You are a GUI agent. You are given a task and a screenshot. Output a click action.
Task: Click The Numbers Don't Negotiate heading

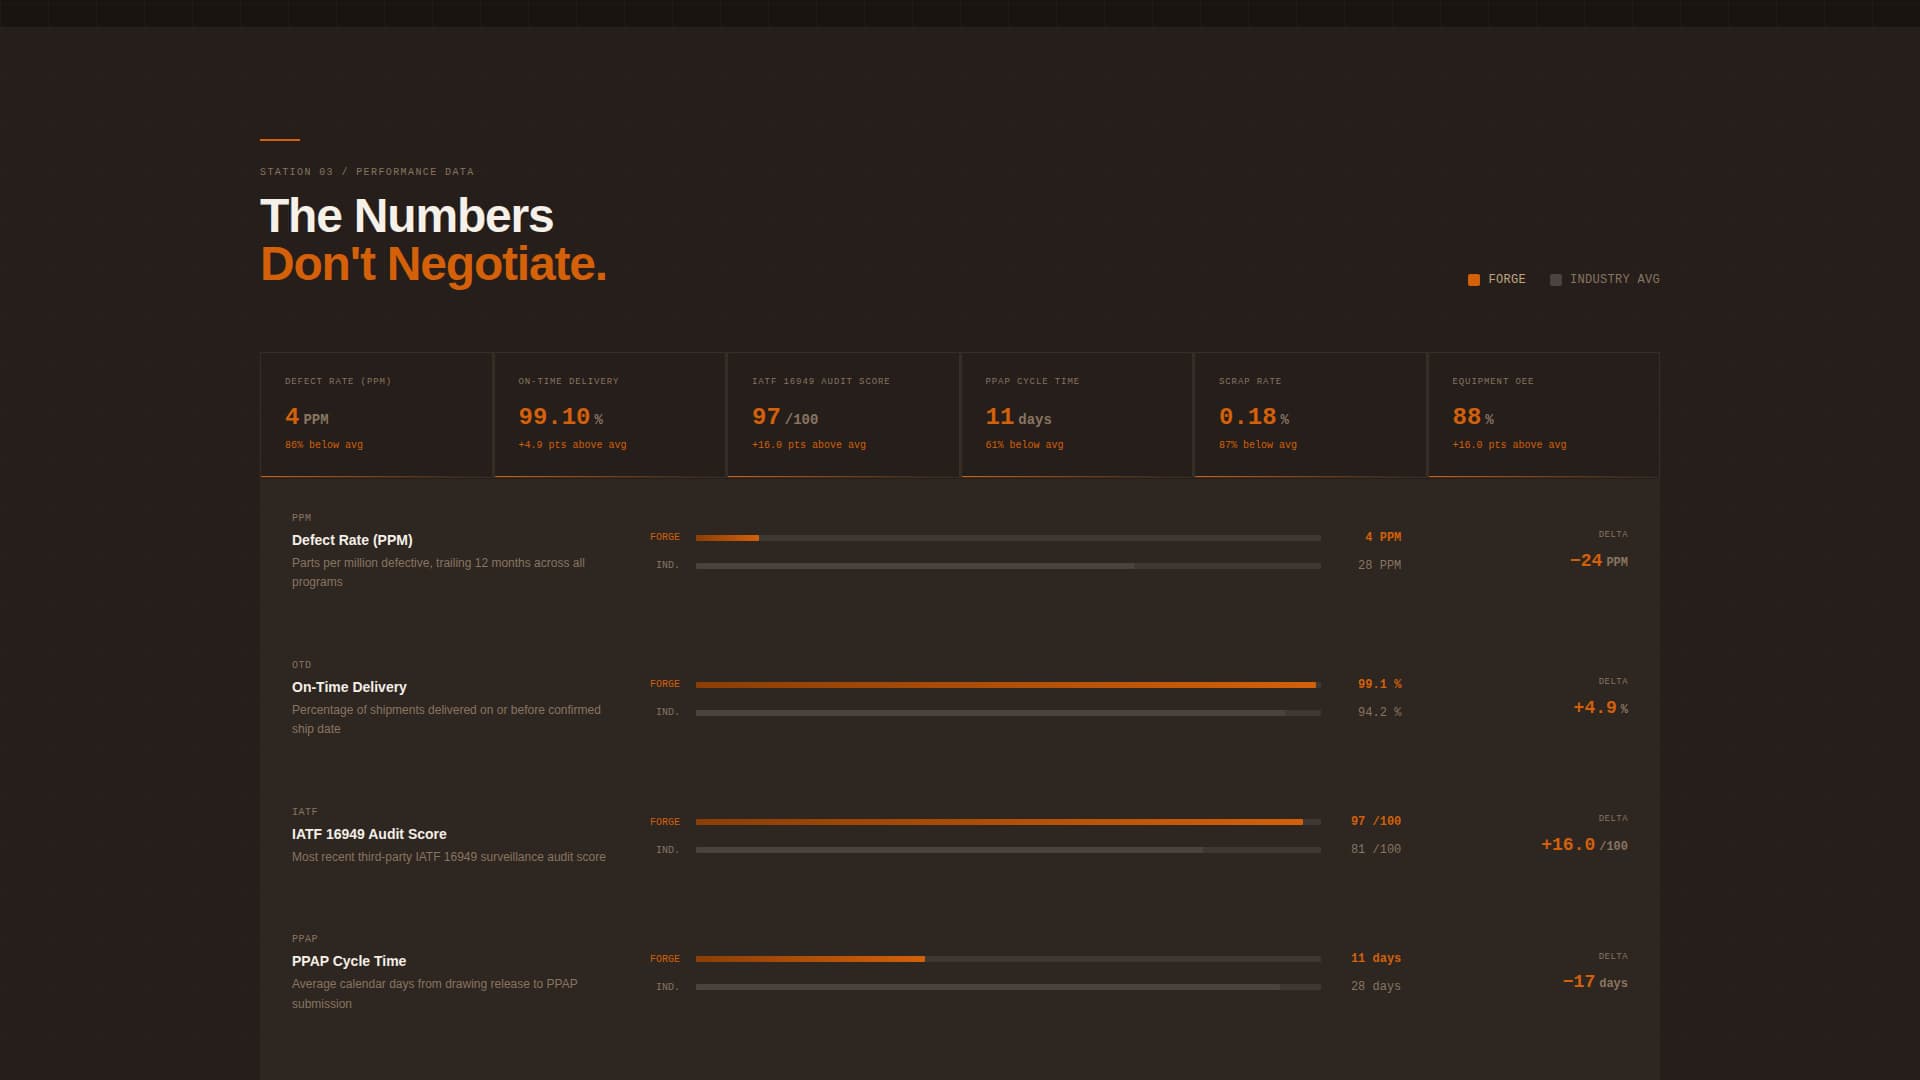click(433, 240)
